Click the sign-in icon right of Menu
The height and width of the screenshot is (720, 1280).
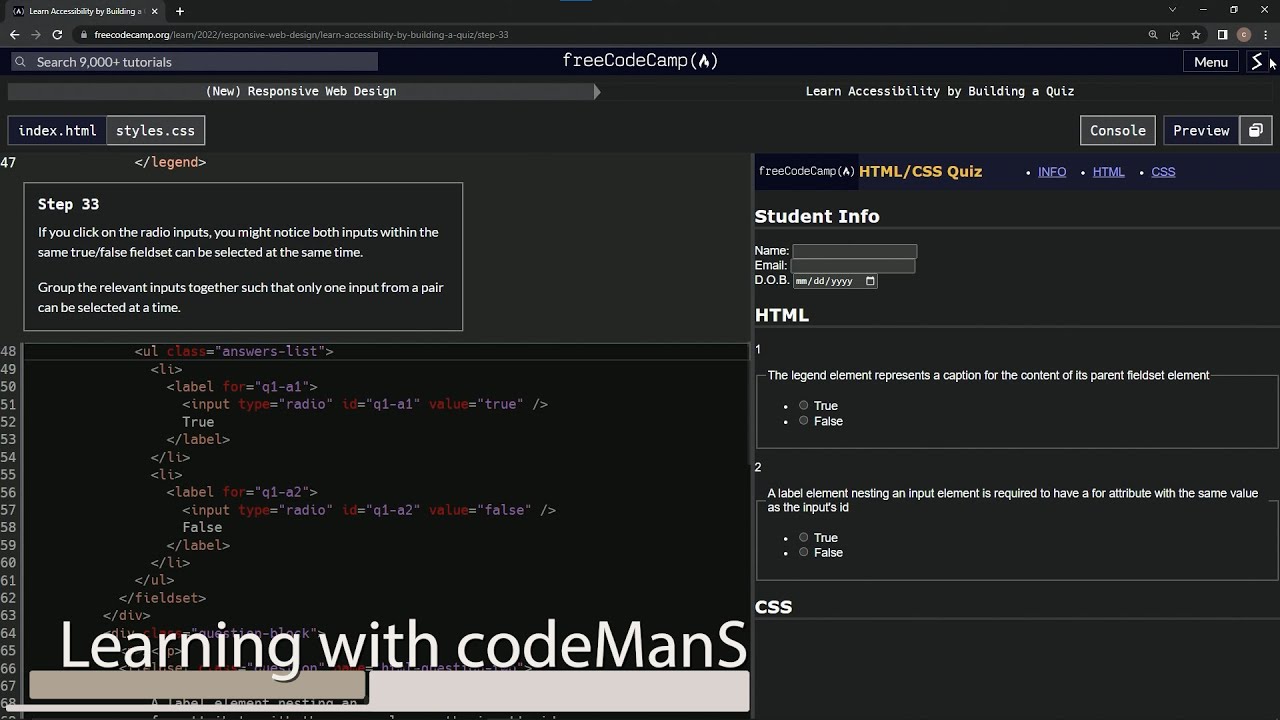pos(1256,61)
